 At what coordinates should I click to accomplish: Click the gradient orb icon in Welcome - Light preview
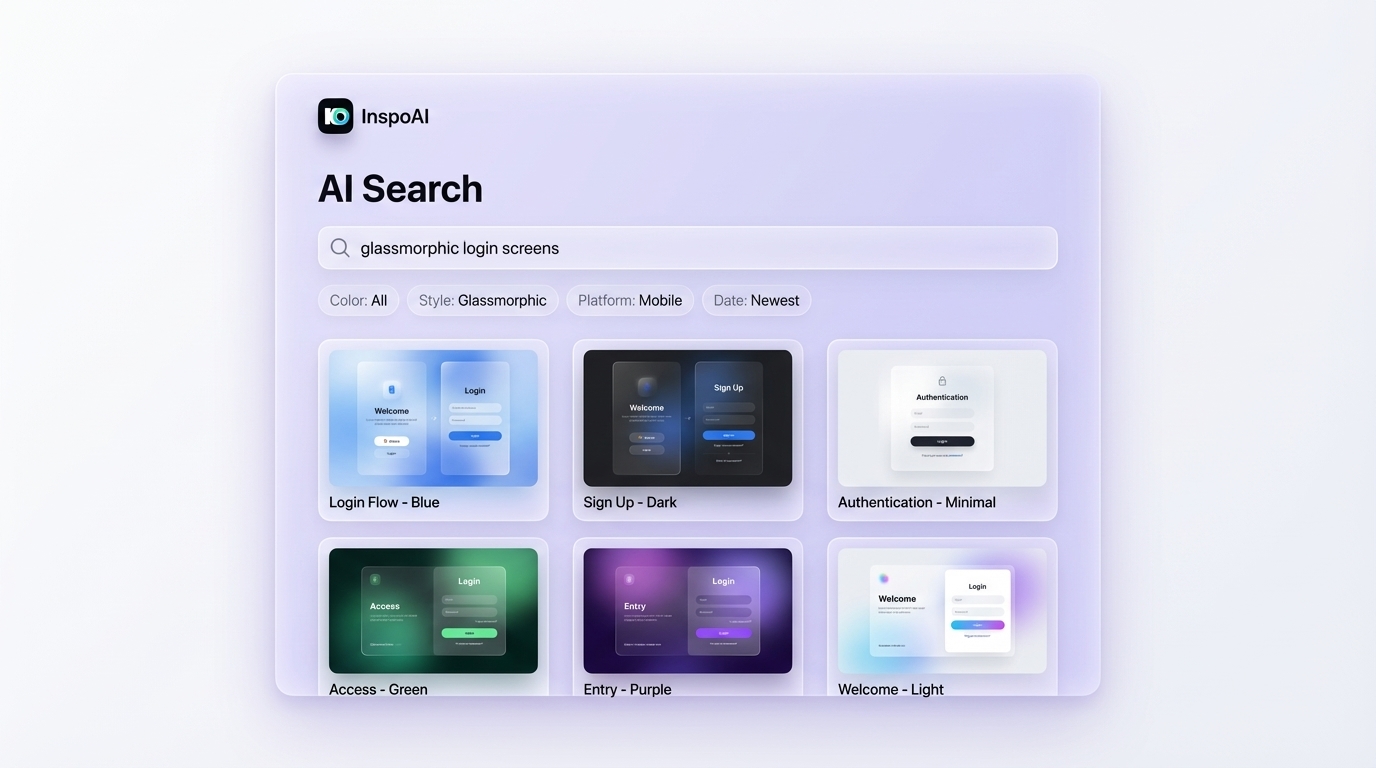(883, 580)
